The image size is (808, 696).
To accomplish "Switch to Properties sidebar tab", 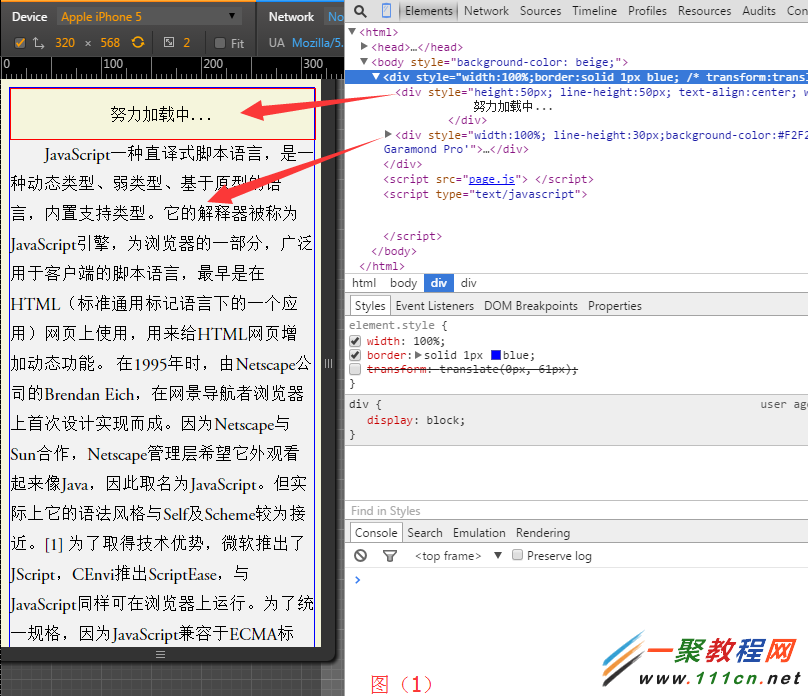I will click(614, 305).
